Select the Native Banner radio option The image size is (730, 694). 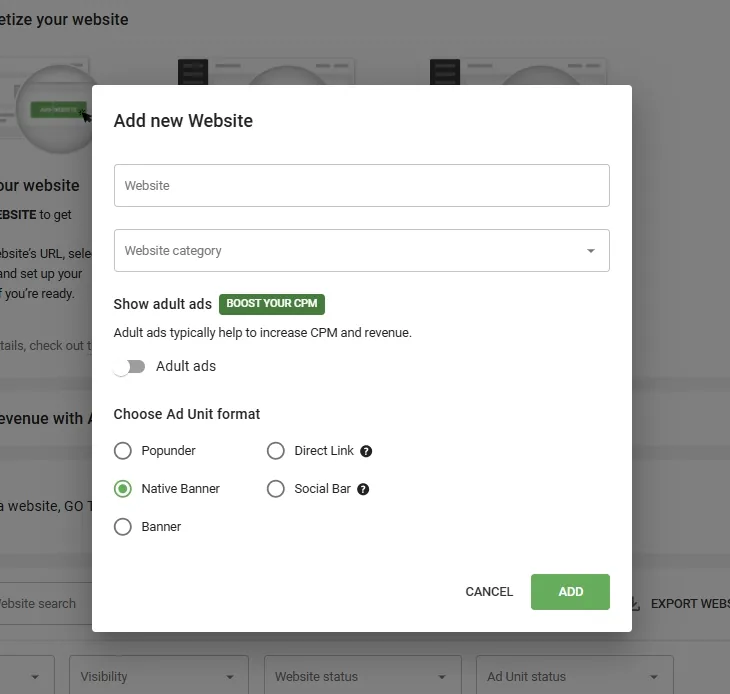point(123,489)
